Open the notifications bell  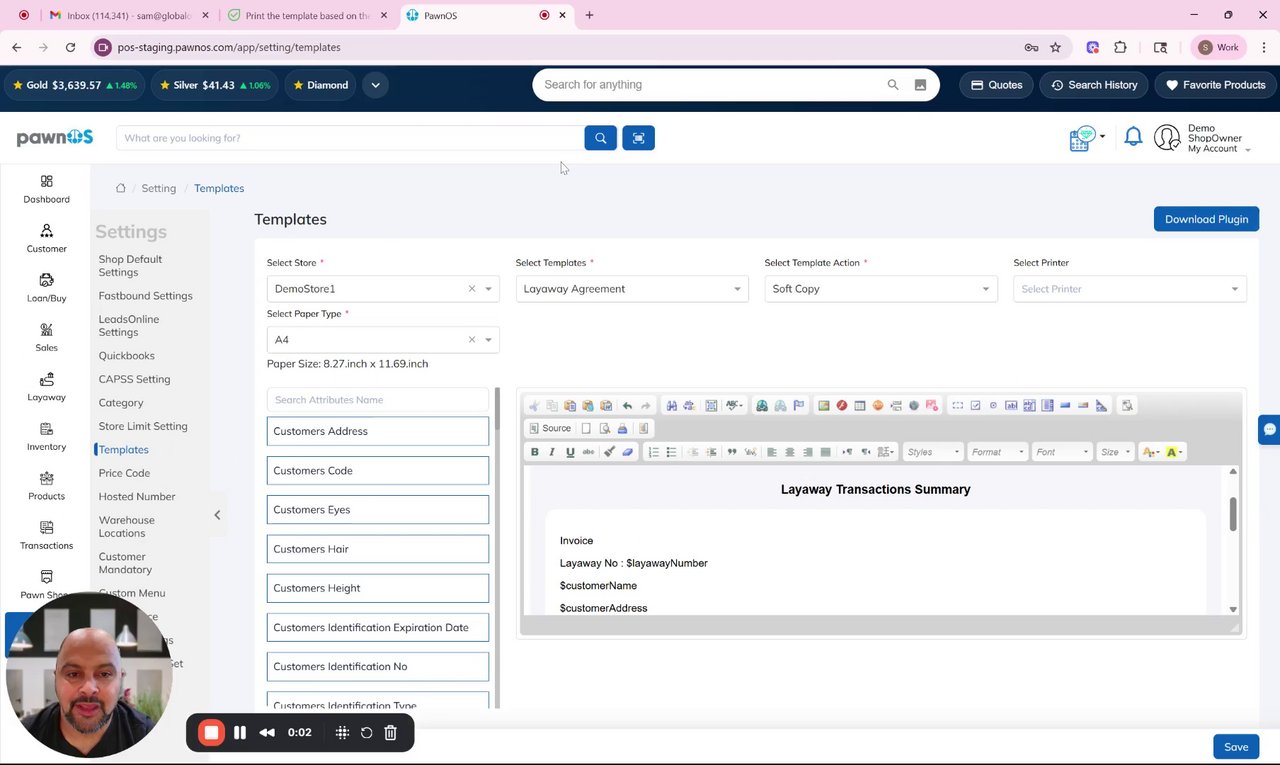[1133, 137]
